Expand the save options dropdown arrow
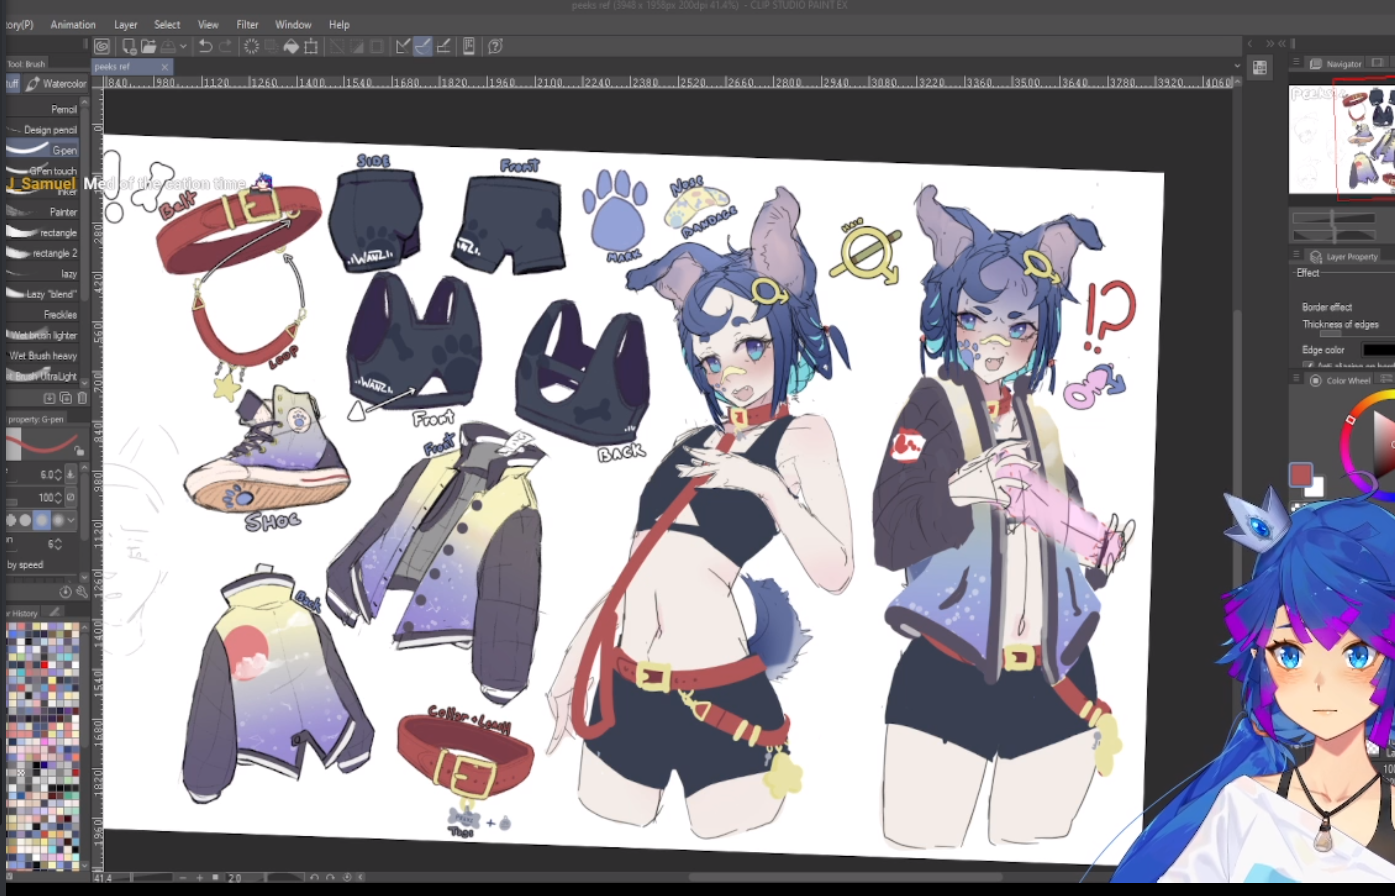 (x=183, y=47)
